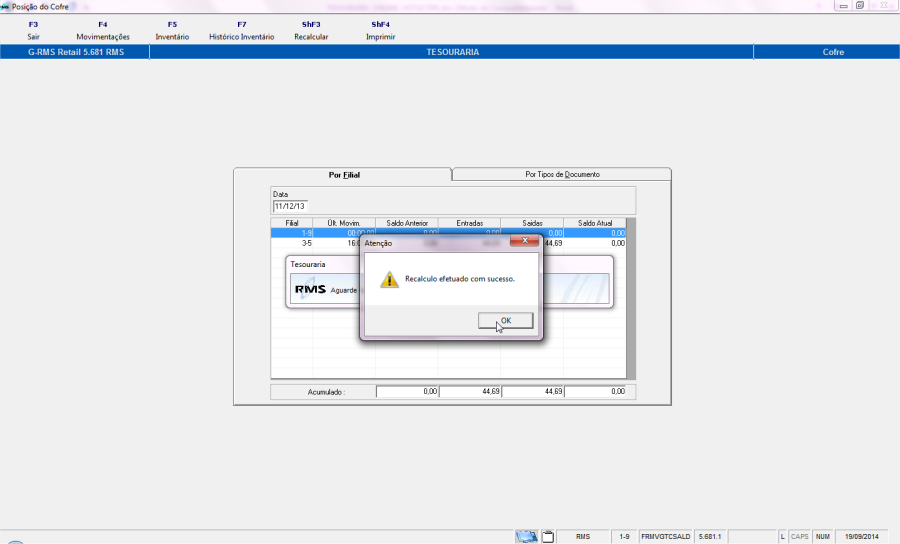Restore the Posição do Cofre window
Image resolution: width=900 pixels, height=544 pixels.
pos(860,6)
